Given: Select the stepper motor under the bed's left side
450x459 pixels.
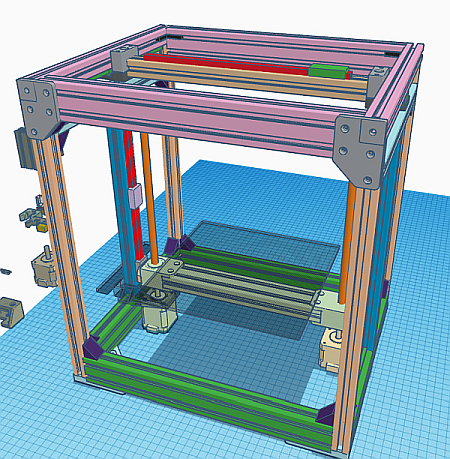Looking at the screenshot, I should (159, 312).
